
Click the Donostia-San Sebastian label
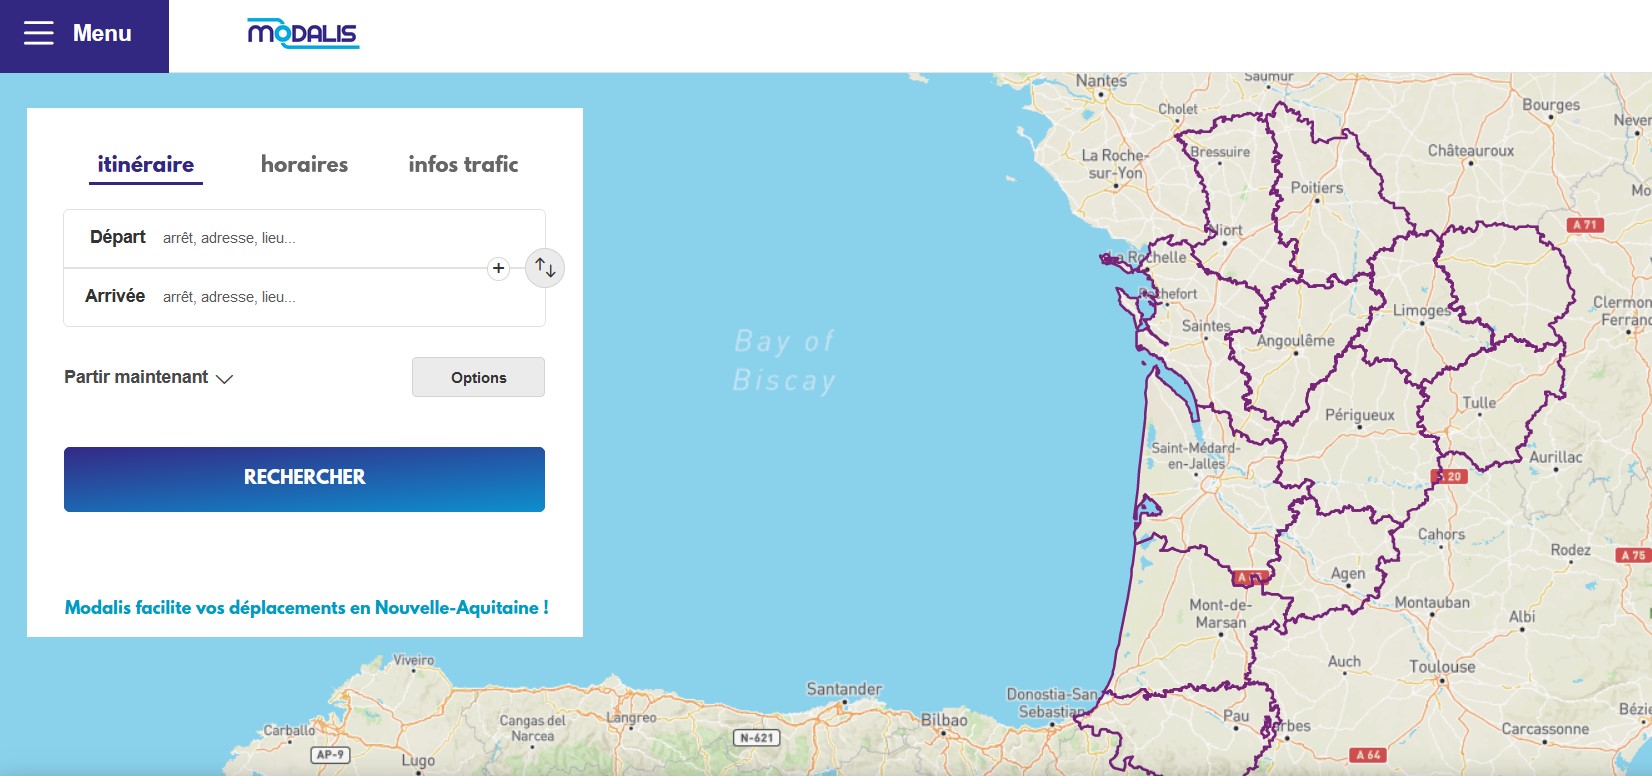[x=1053, y=703]
